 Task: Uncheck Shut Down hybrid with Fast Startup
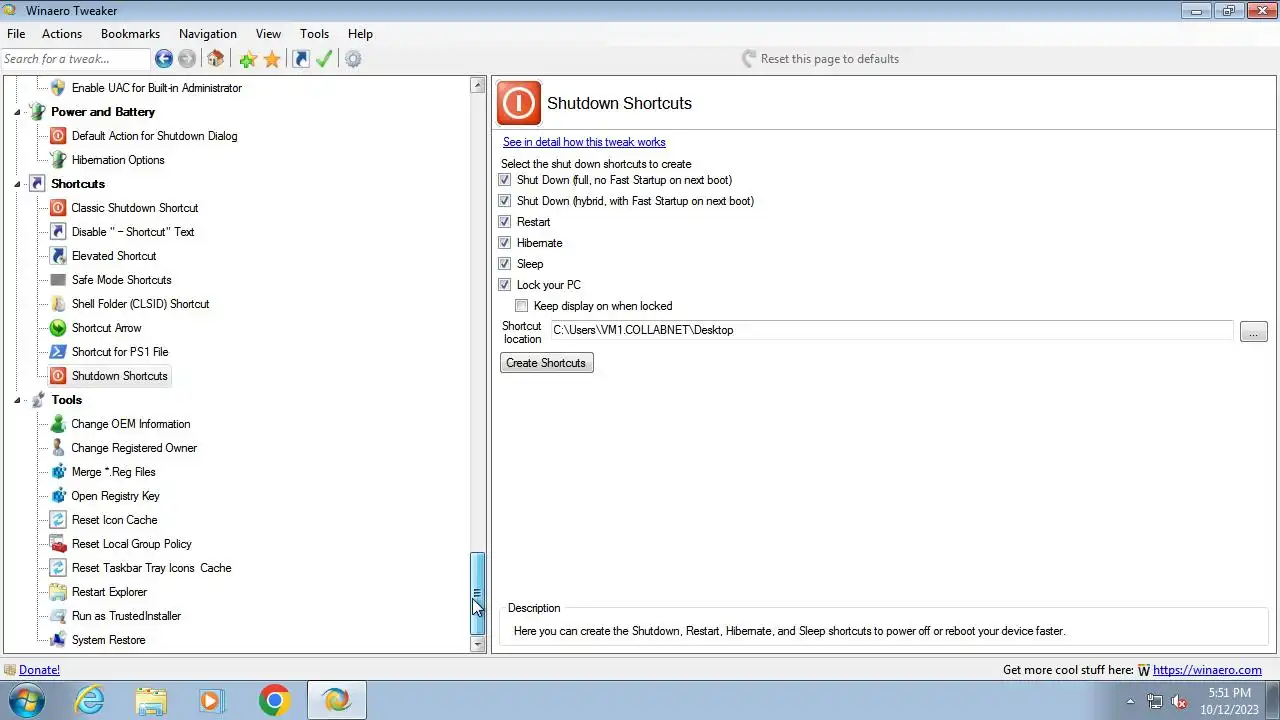(x=505, y=201)
